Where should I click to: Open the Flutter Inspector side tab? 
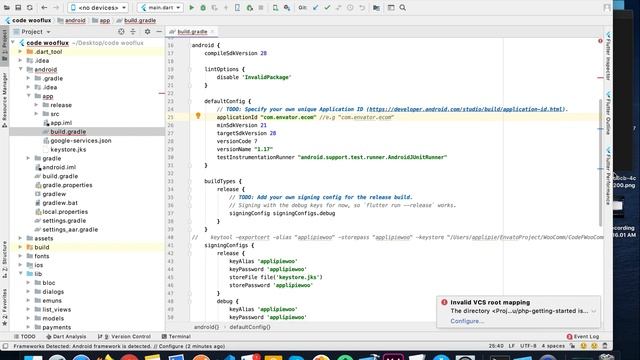(608, 56)
